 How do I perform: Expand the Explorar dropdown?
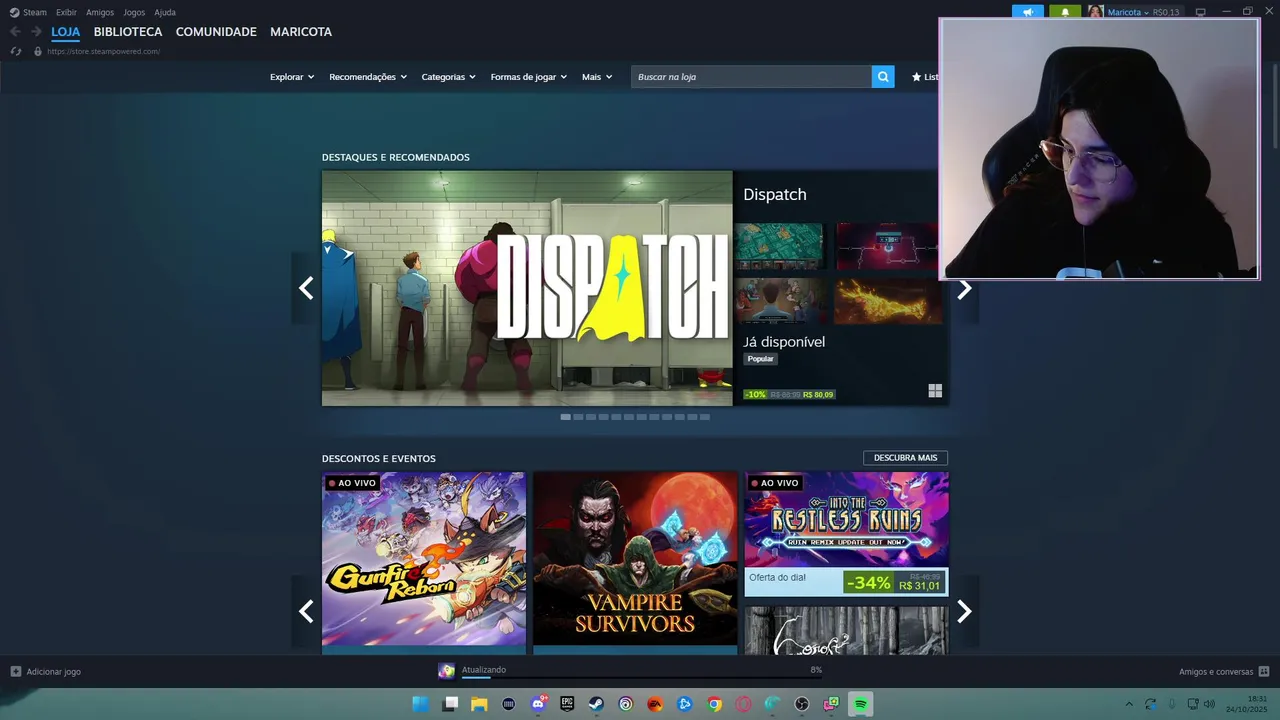[292, 77]
